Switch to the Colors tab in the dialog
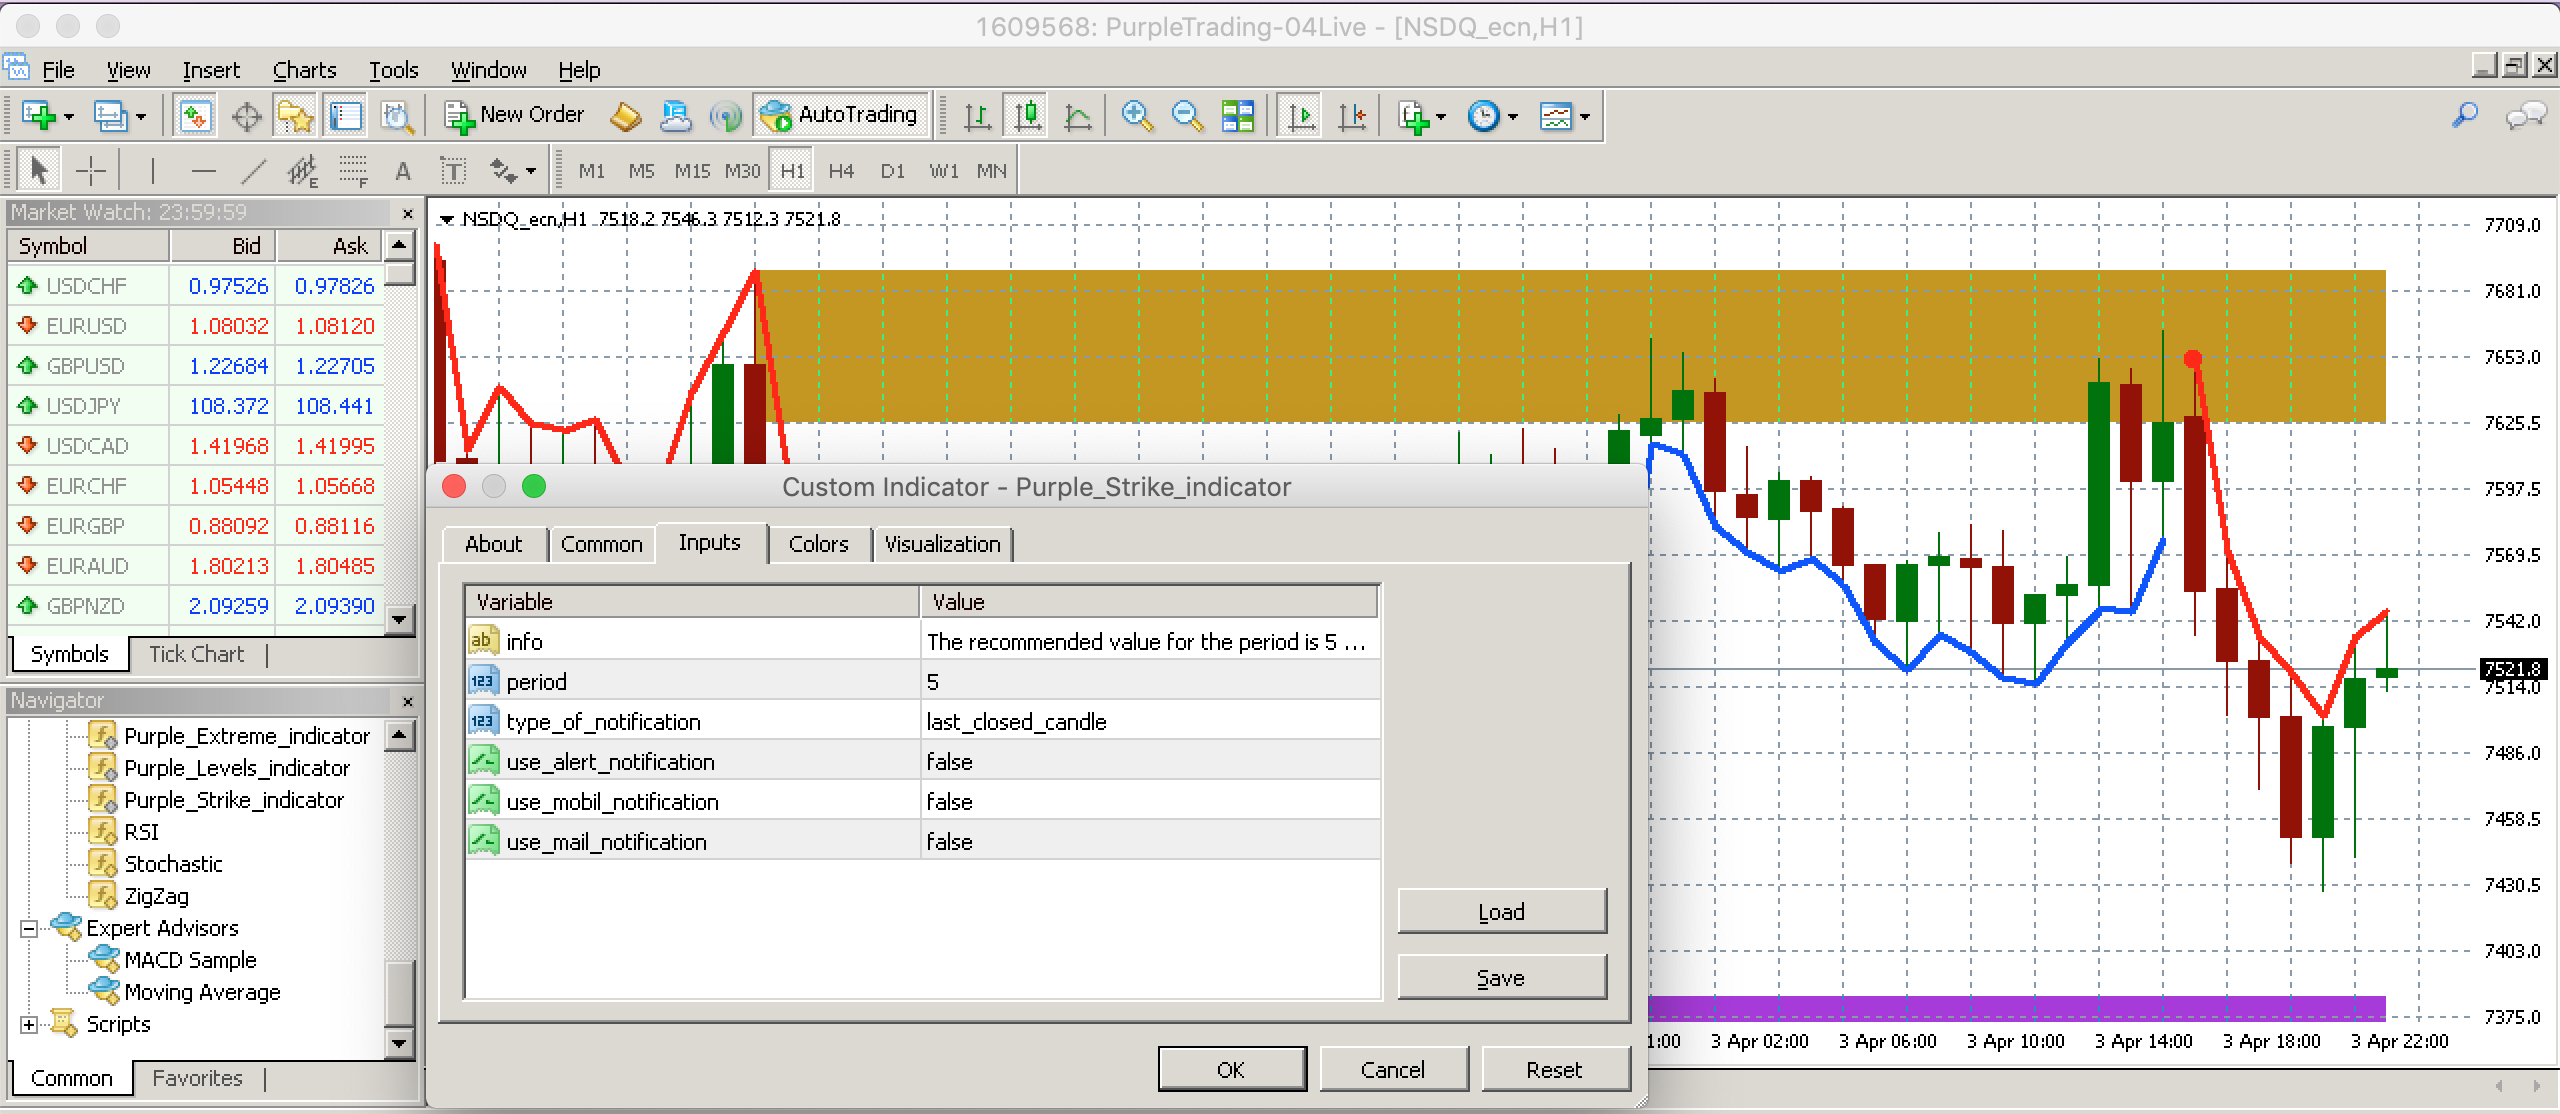This screenshot has height=1114, width=2560. 818,544
